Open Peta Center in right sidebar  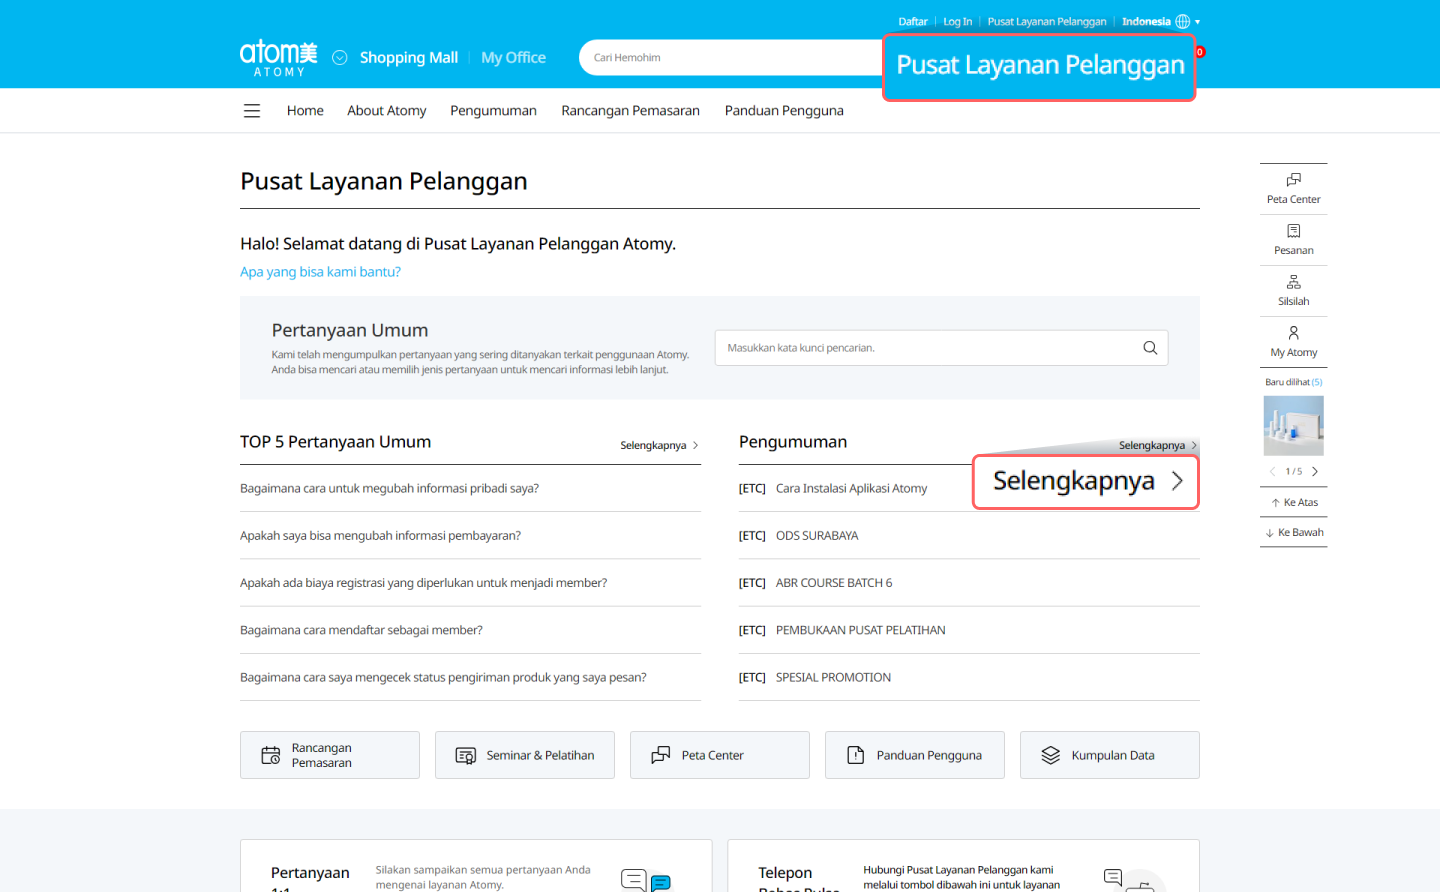coord(1293,188)
